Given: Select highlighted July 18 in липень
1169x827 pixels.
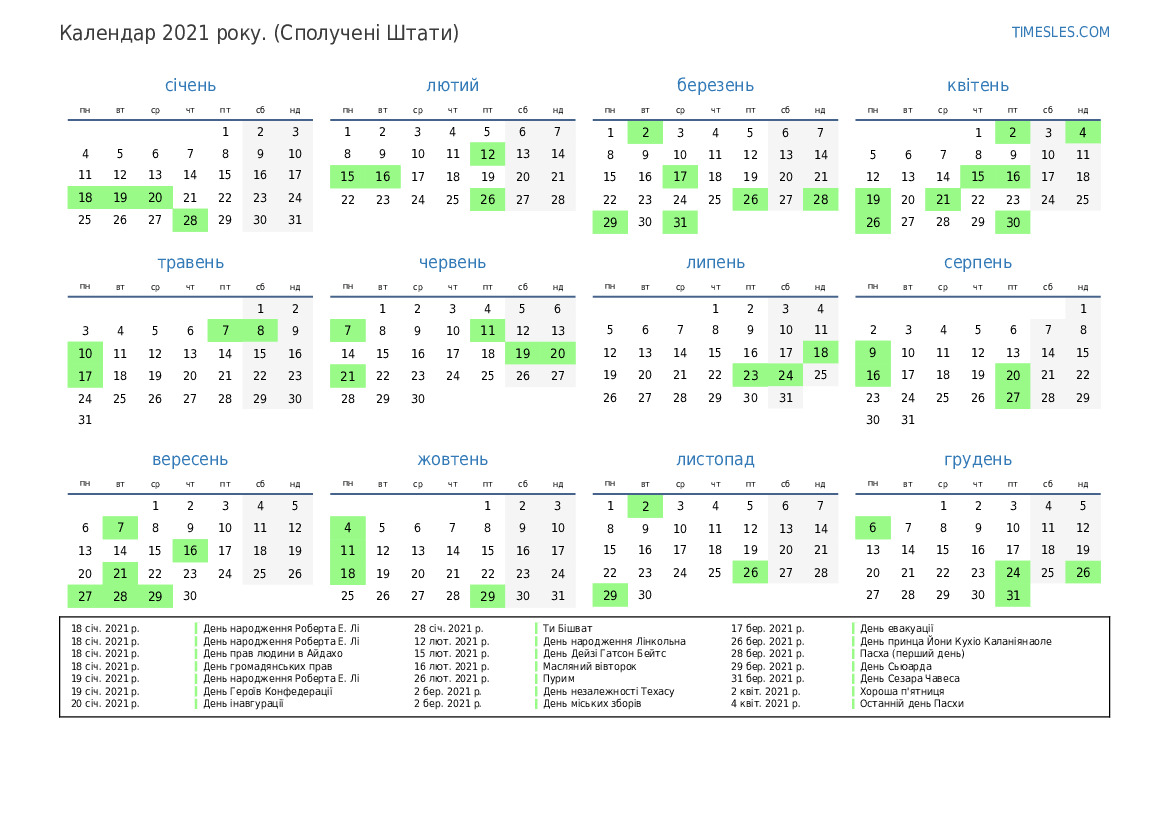Looking at the screenshot, I should click(x=820, y=352).
